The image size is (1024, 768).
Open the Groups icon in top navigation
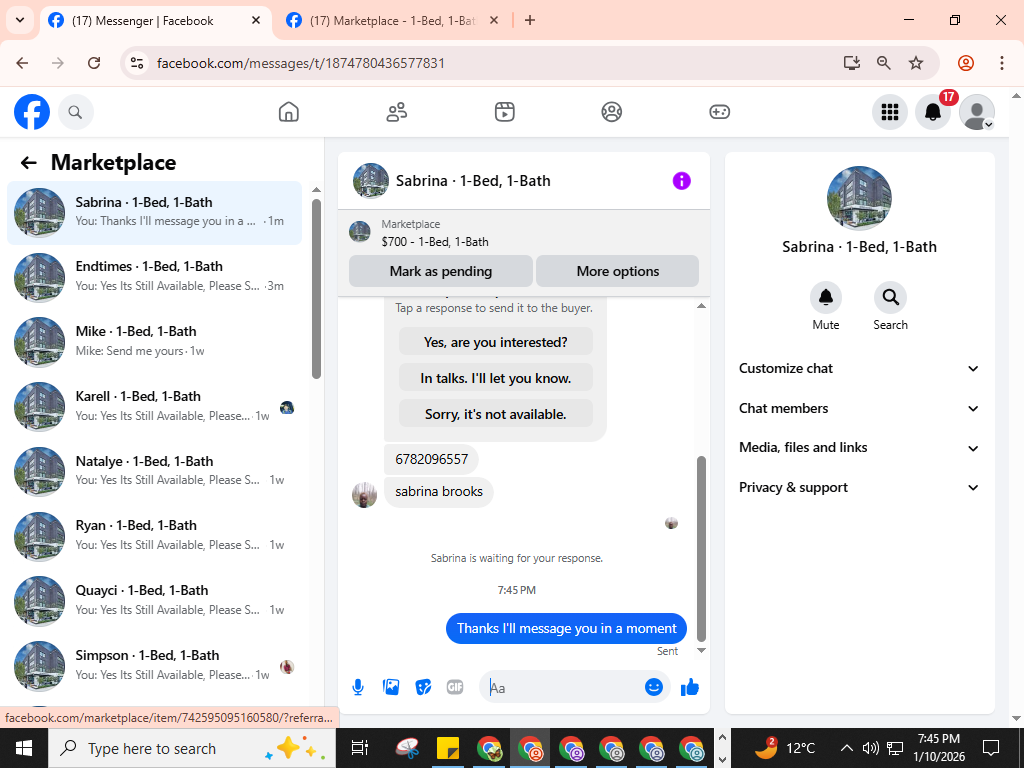point(612,112)
